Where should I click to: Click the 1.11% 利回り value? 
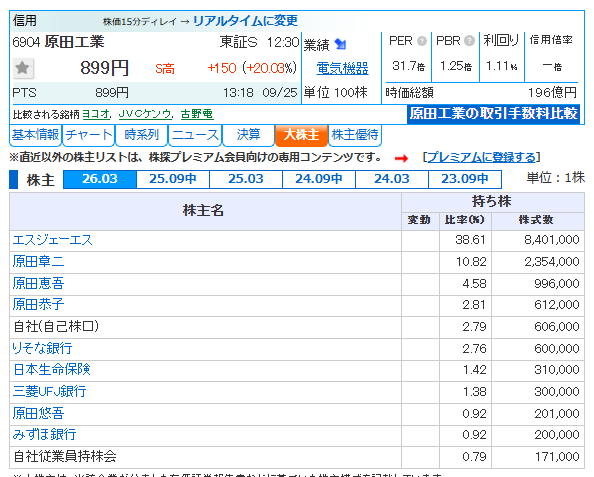coord(502,66)
